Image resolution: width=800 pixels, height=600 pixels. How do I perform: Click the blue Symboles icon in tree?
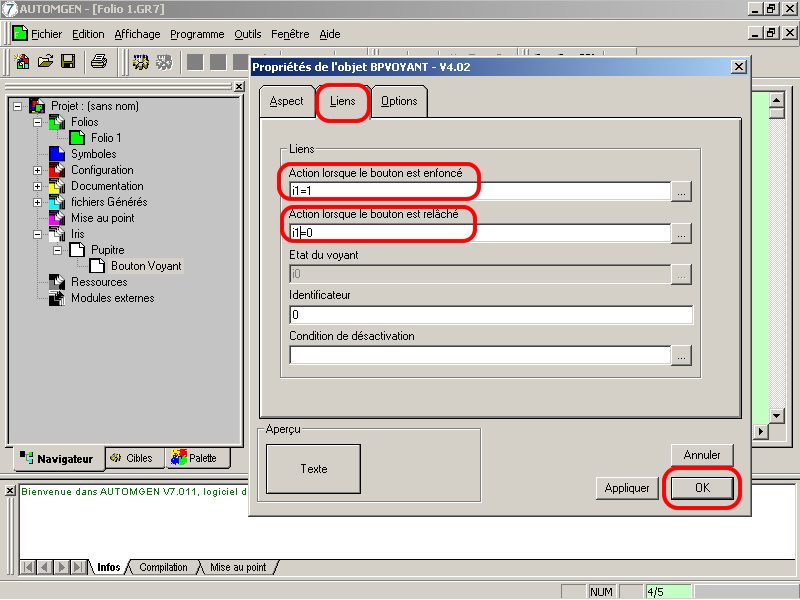57,154
